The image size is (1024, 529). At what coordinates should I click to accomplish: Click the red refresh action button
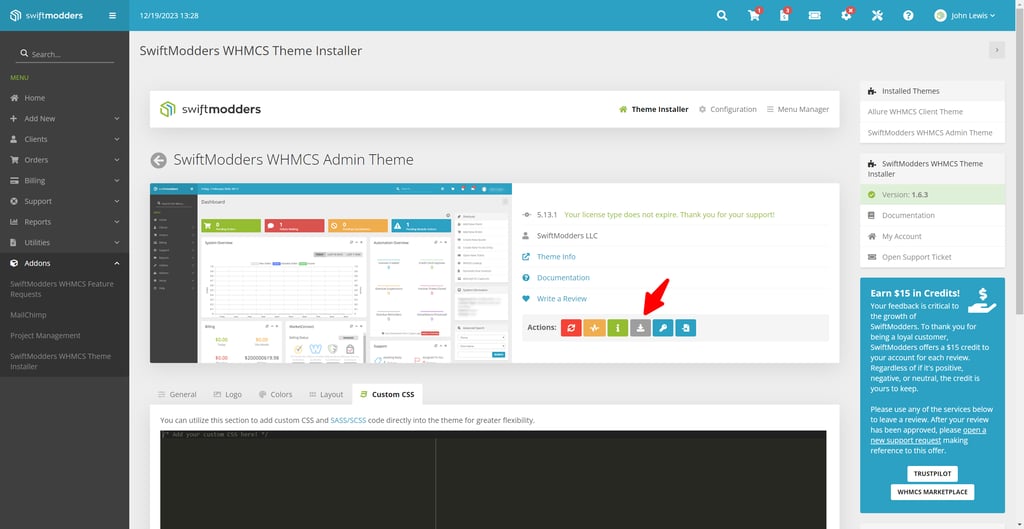click(571, 327)
